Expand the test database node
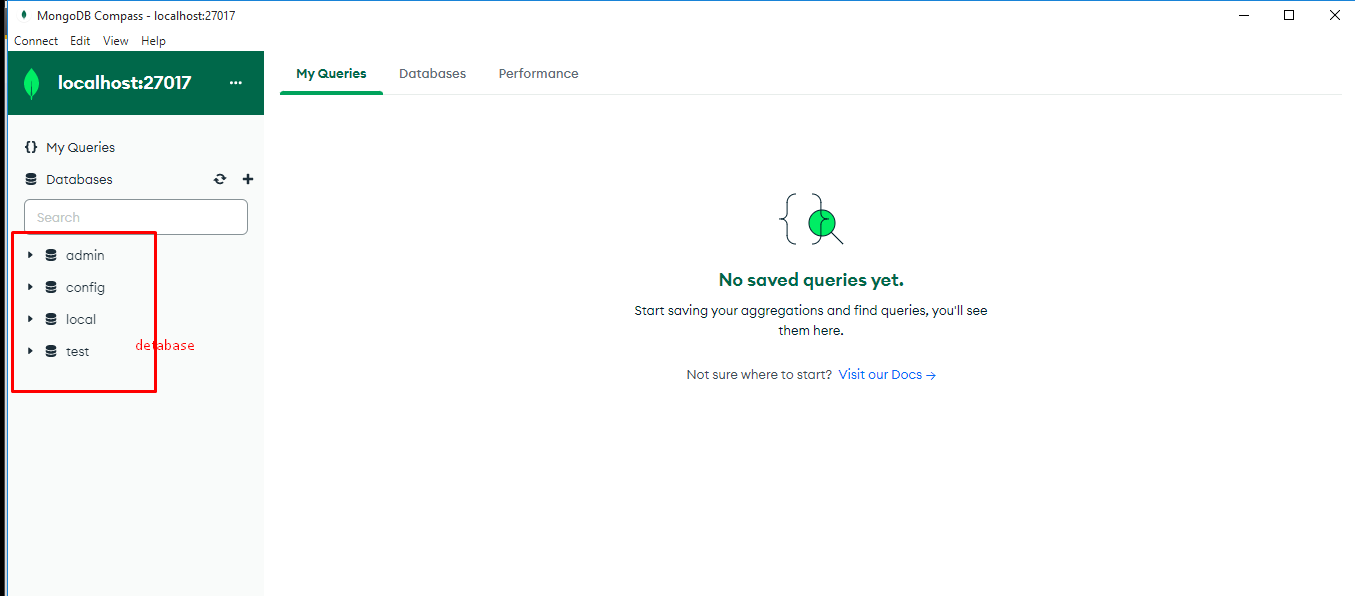Screen dimensions: 1355x596 [30, 352]
